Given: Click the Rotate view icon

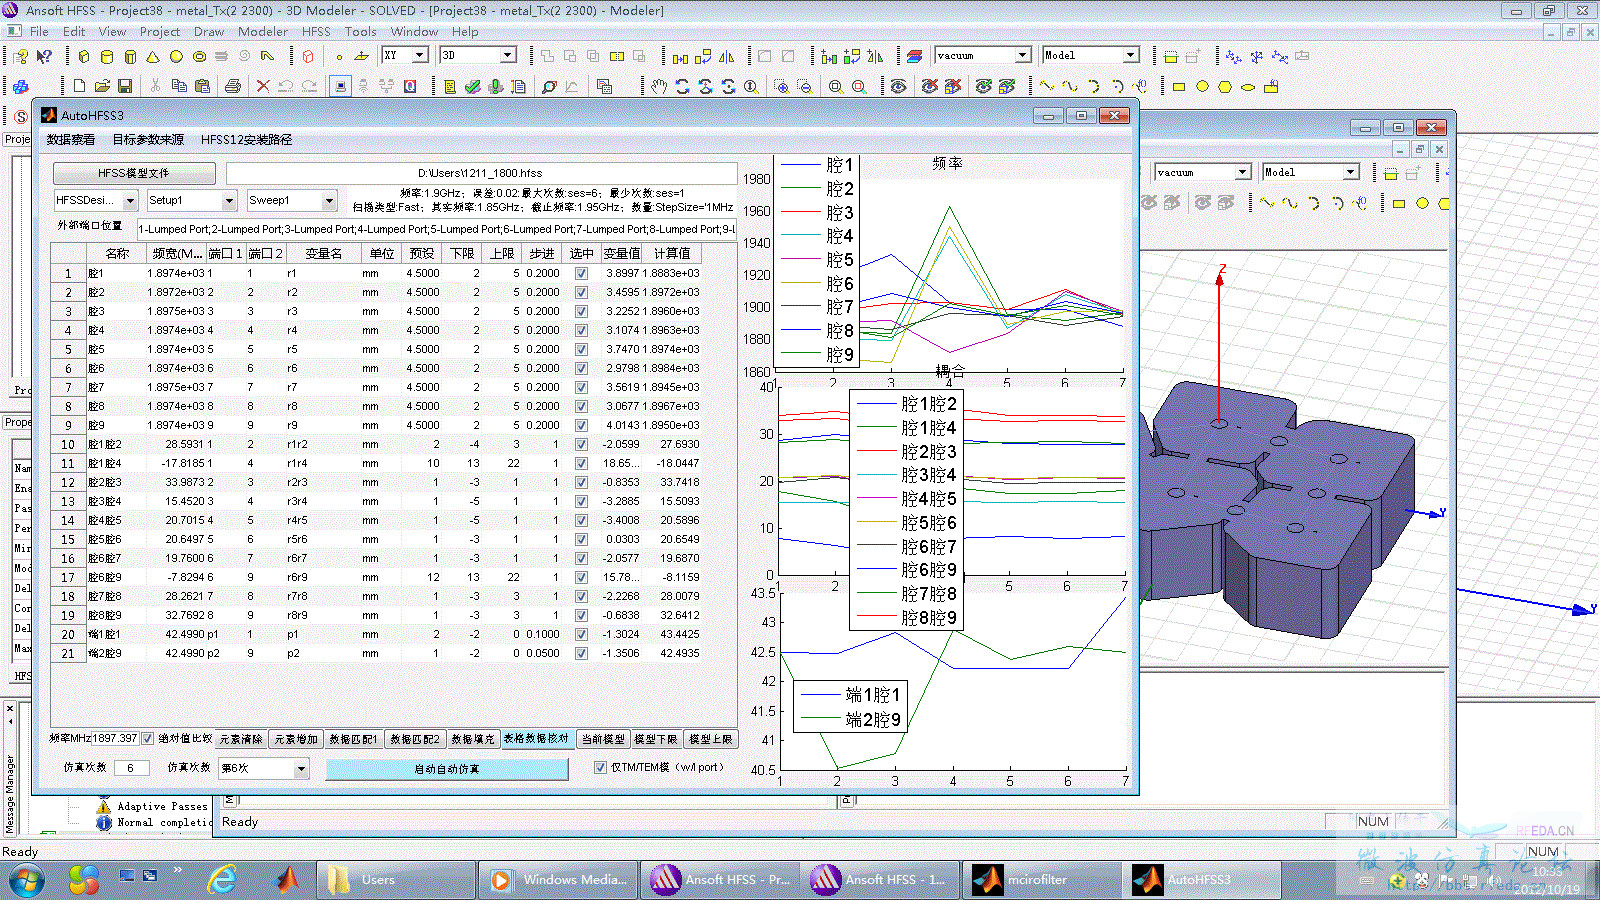Looking at the screenshot, I should [x=682, y=87].
